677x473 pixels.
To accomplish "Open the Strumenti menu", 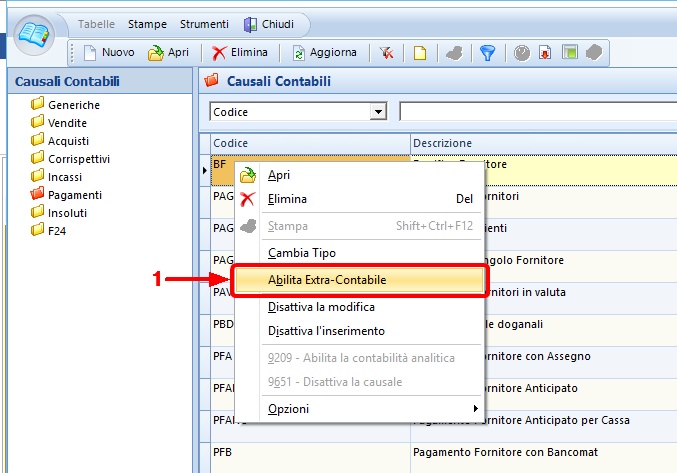I will [x=203, y=24].
